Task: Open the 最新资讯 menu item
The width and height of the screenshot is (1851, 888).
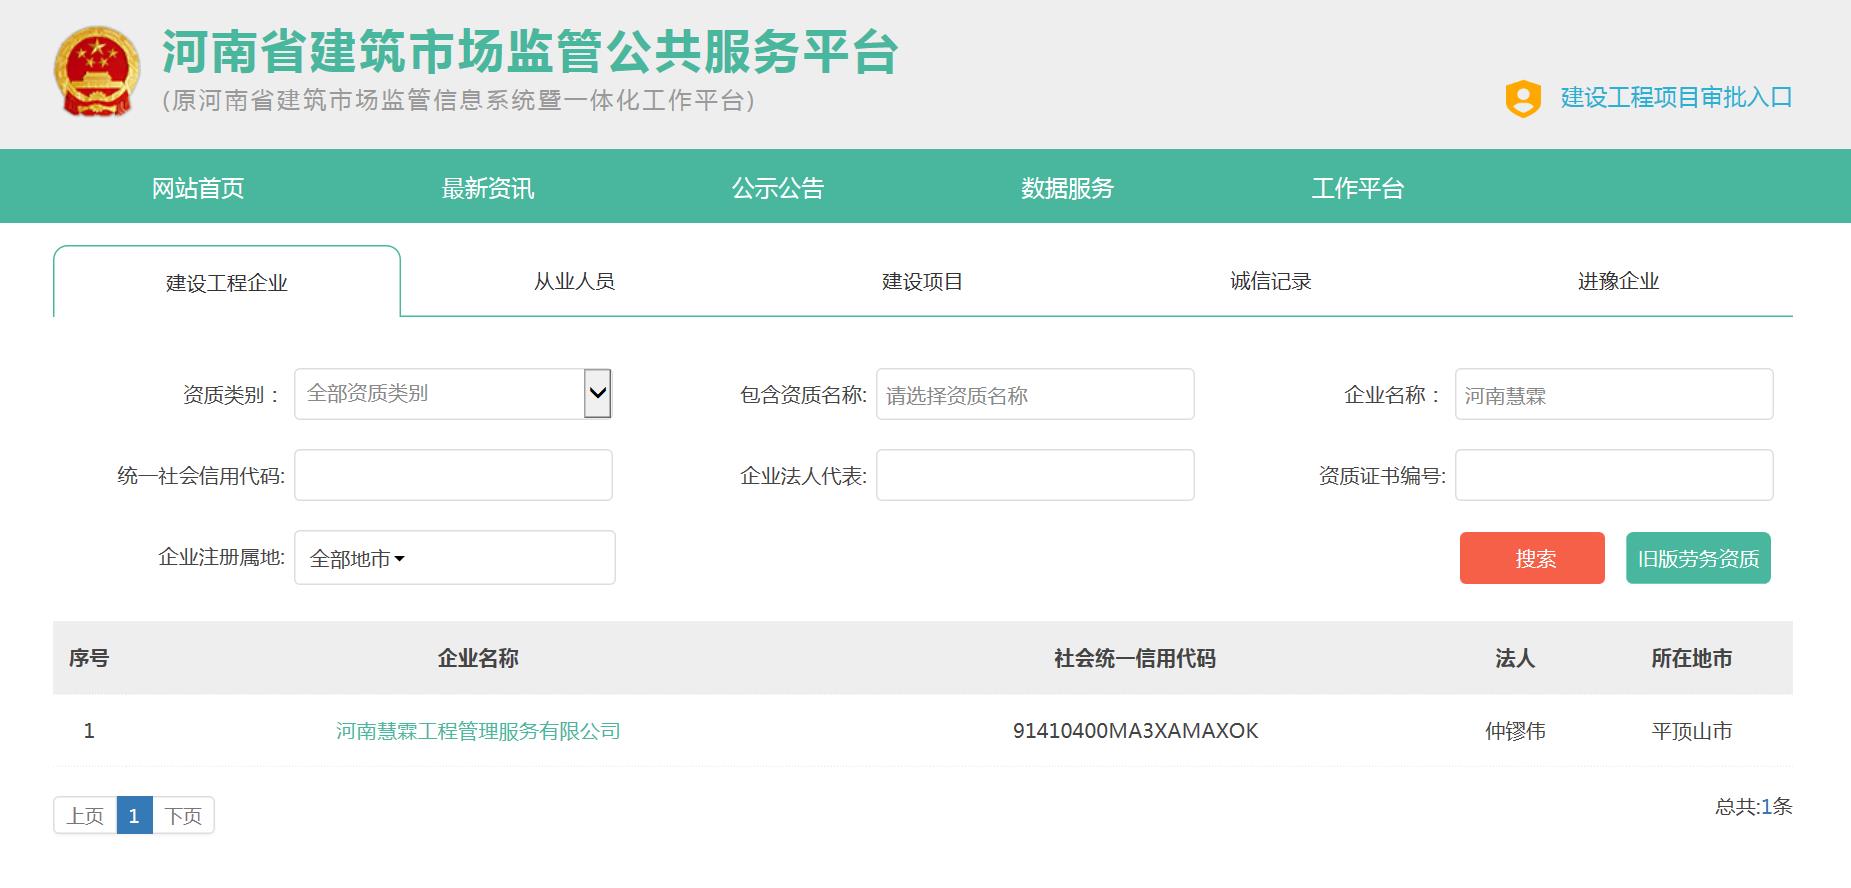Action: tap(488, 188)
